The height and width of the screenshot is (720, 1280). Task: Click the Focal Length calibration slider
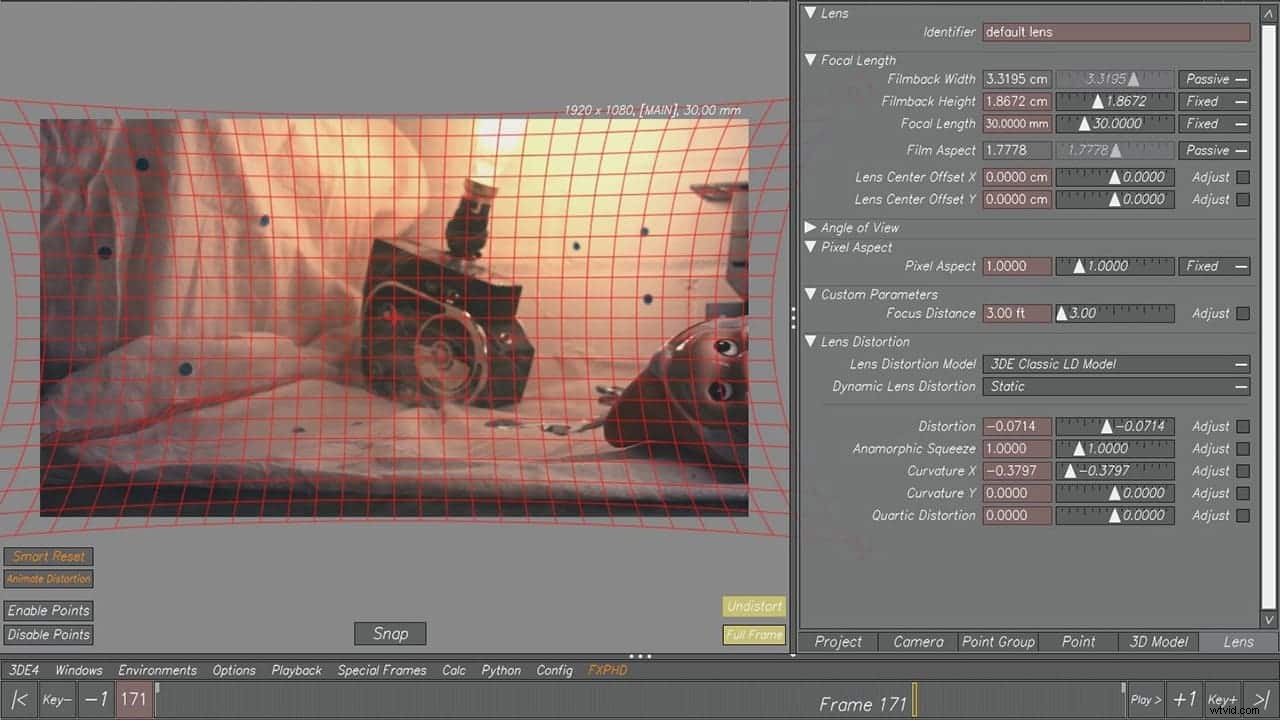point(1114,123)
